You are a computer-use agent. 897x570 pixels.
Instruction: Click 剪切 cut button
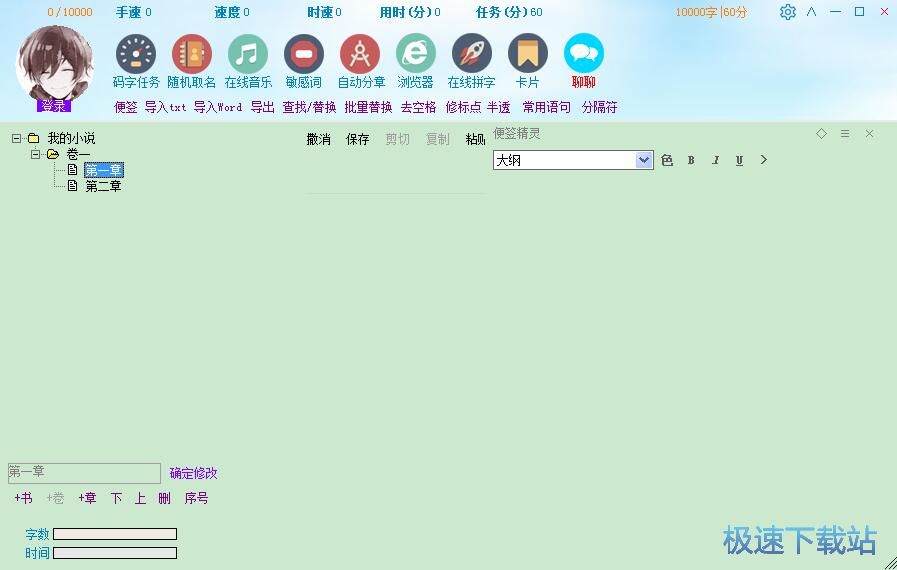click(398, 139)
